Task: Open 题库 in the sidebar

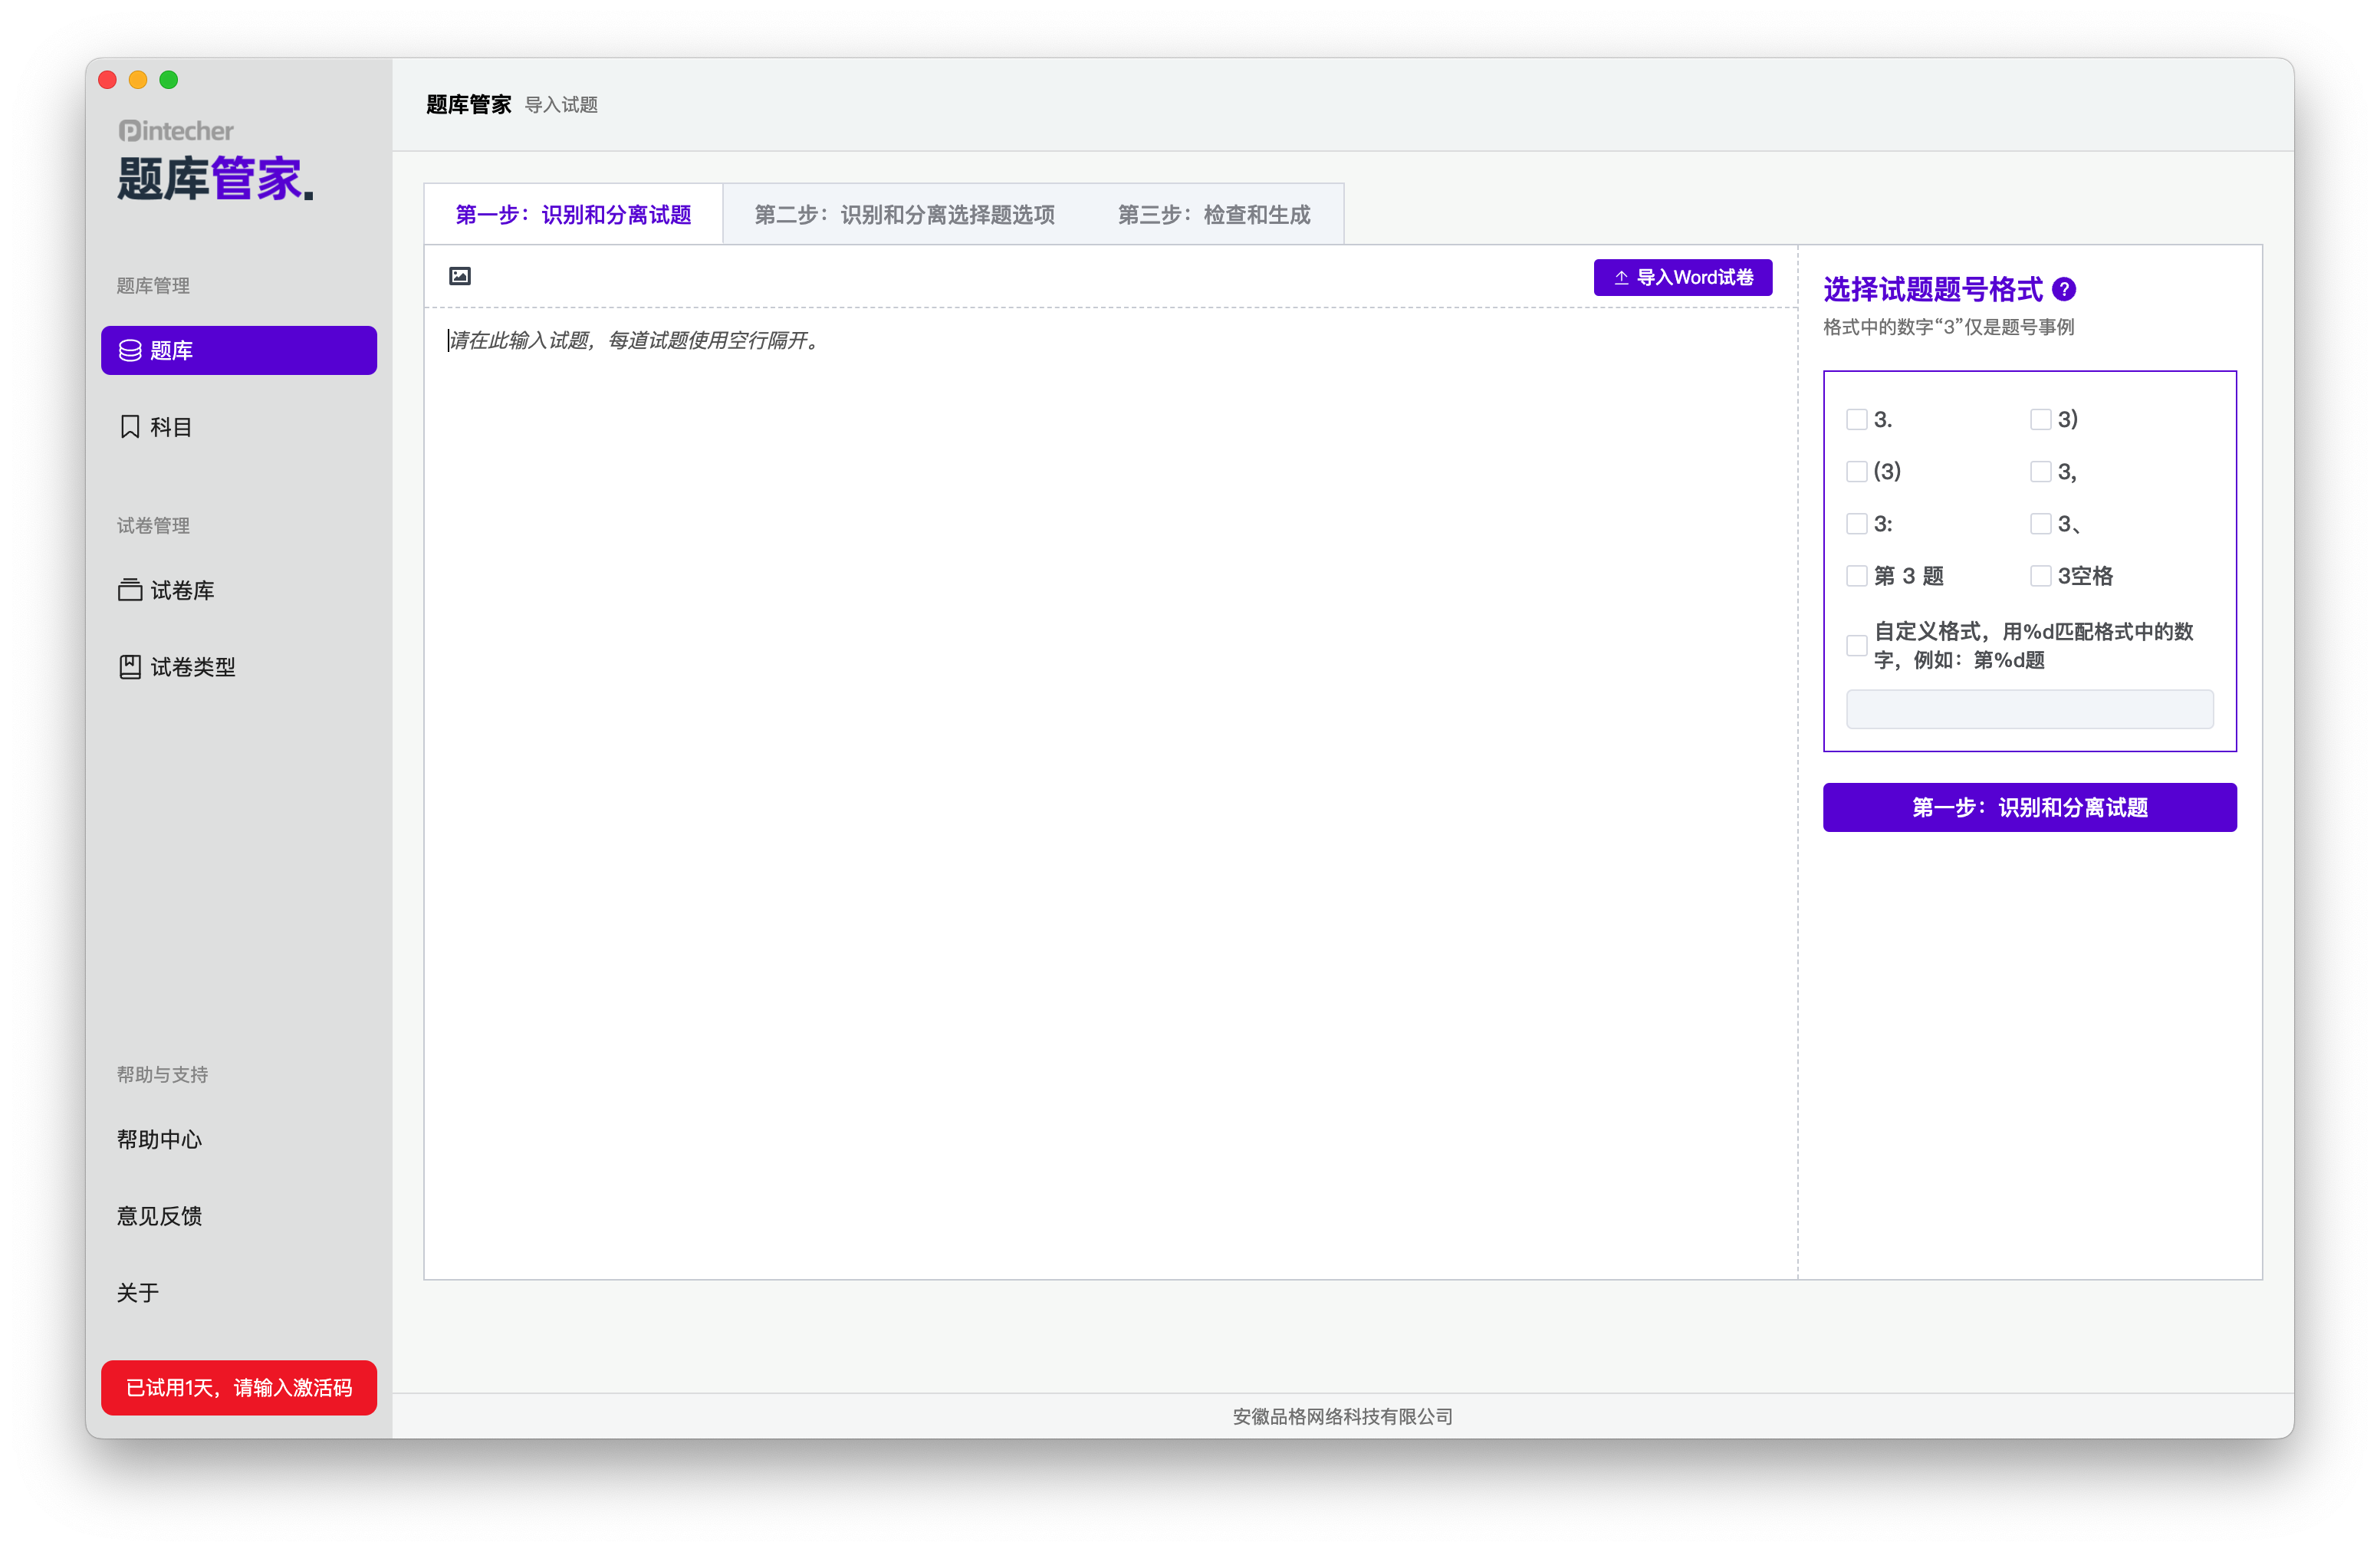Action: 239,351
